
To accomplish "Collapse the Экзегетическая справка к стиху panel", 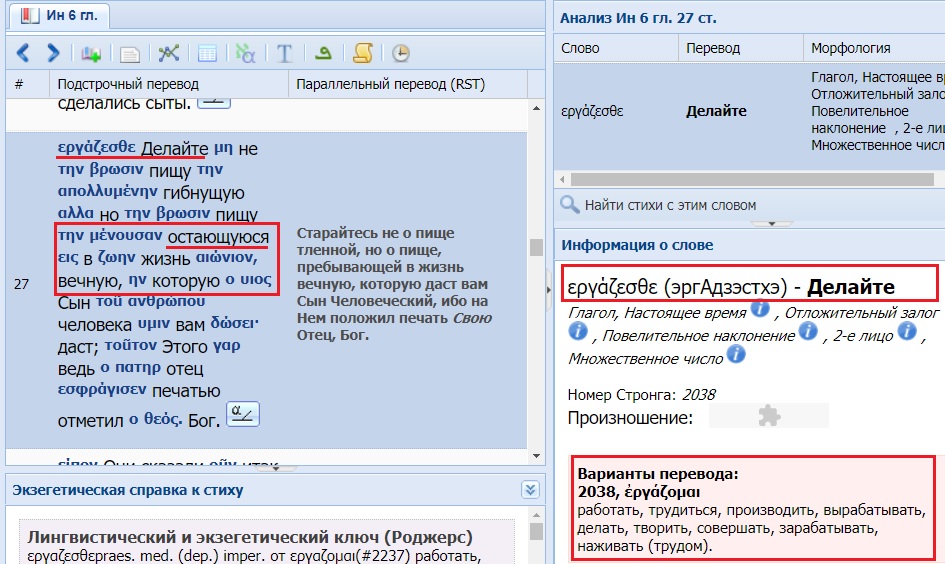I will (x=530, y=489).
